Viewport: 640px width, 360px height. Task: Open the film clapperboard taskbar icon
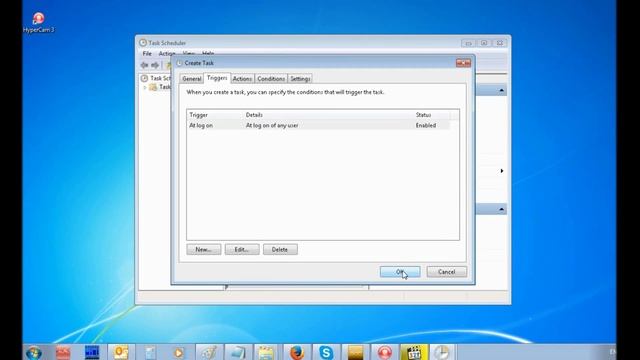tap(413, 352)
